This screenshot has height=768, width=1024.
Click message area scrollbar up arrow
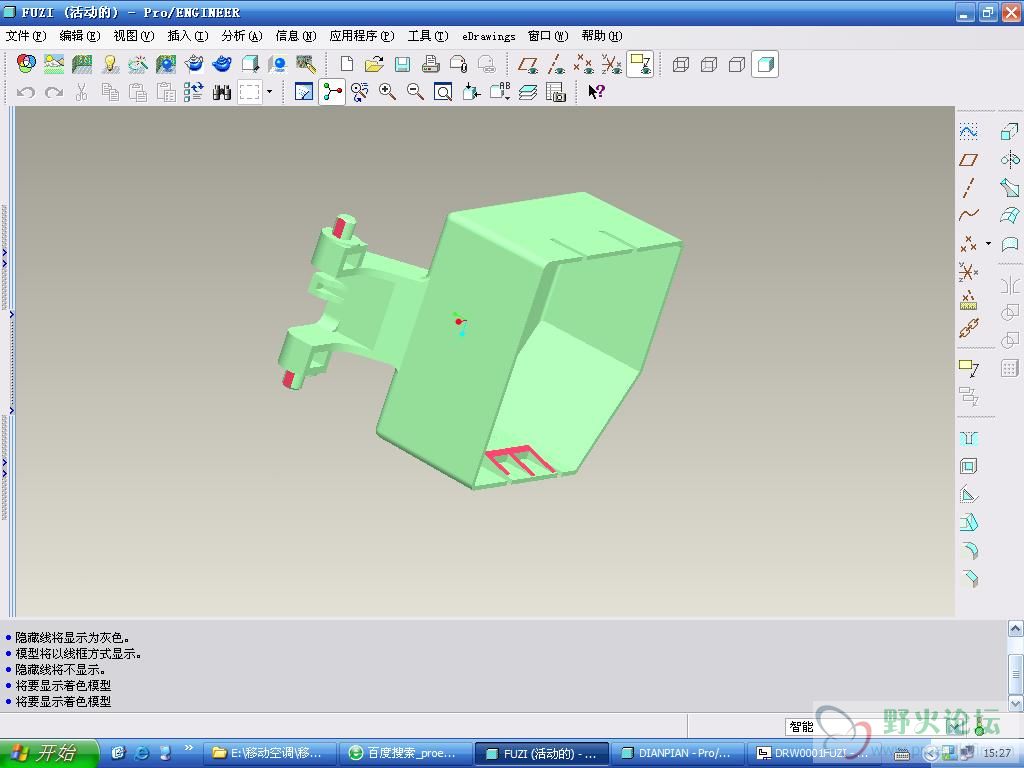[1016, 629]
